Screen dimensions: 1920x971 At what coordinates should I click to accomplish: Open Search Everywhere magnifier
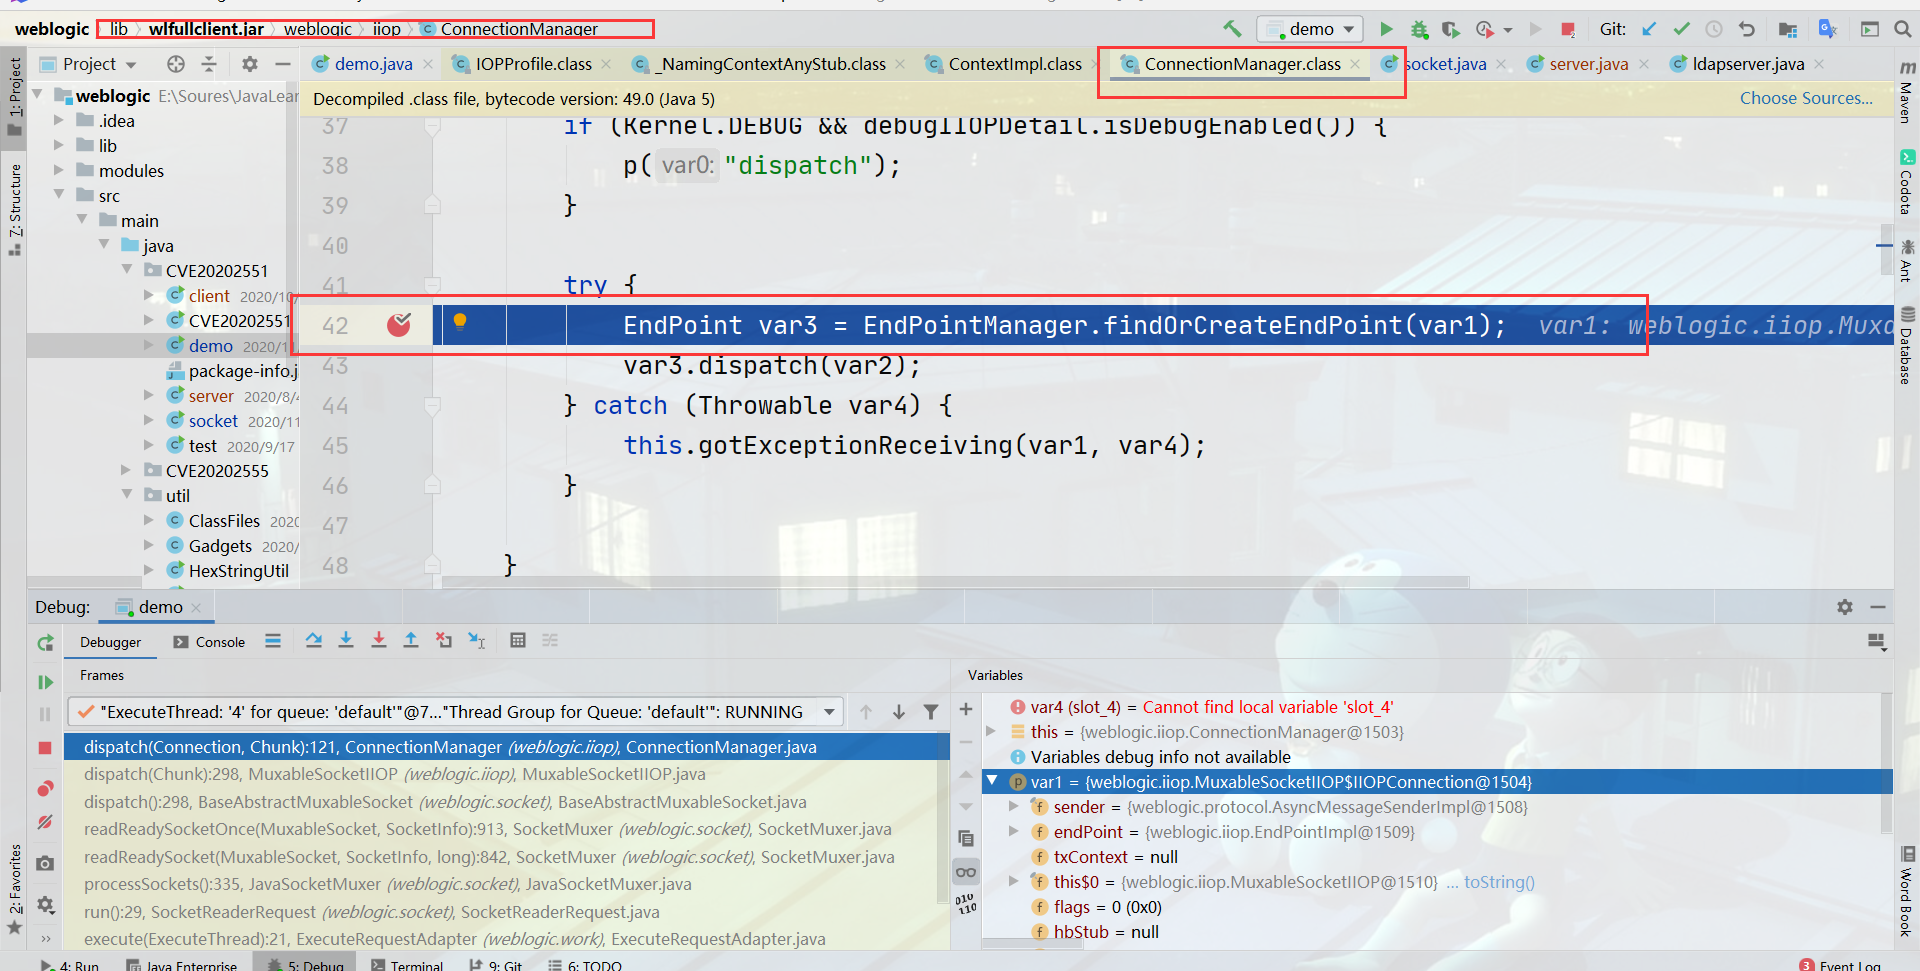coord(1903,29)
